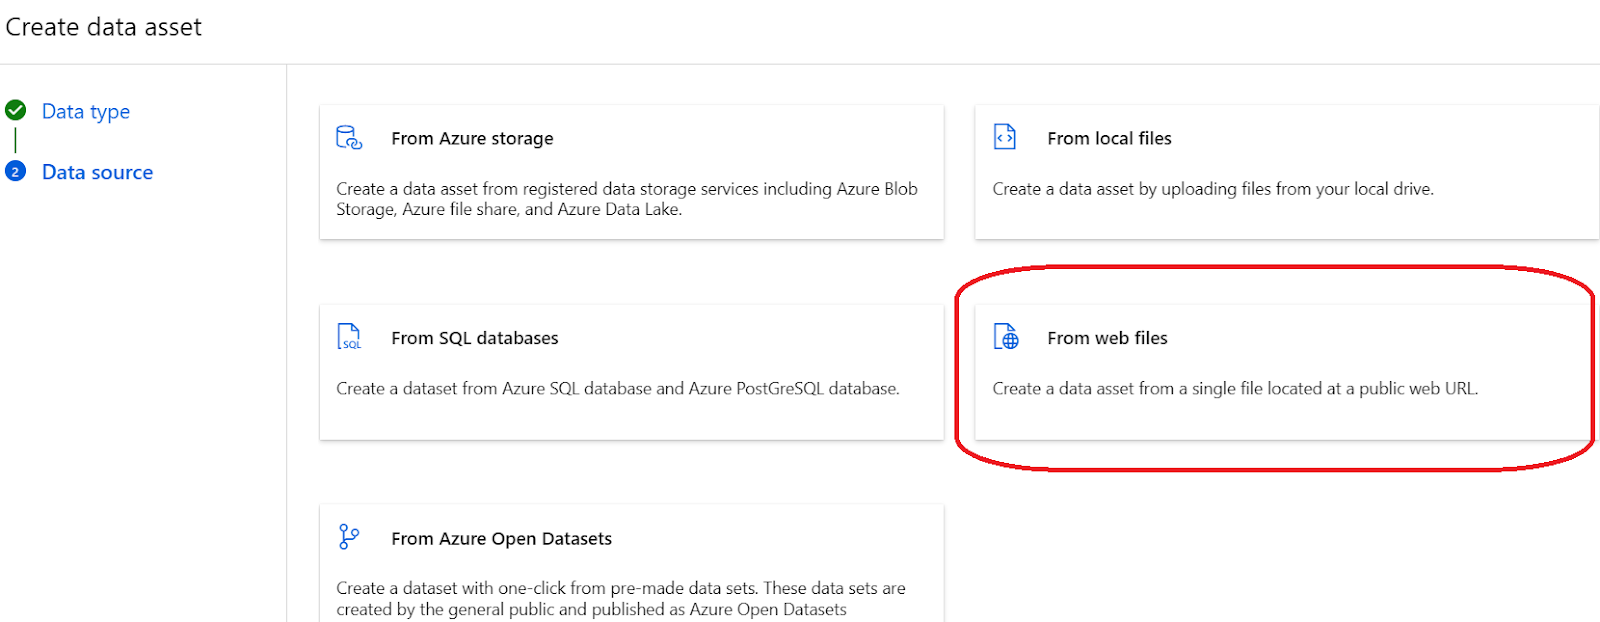Image resolution: width=1600 pixels, height=622 pixels.
Task: Click the blue step 2 circle icon
Action: pos(16,172)
